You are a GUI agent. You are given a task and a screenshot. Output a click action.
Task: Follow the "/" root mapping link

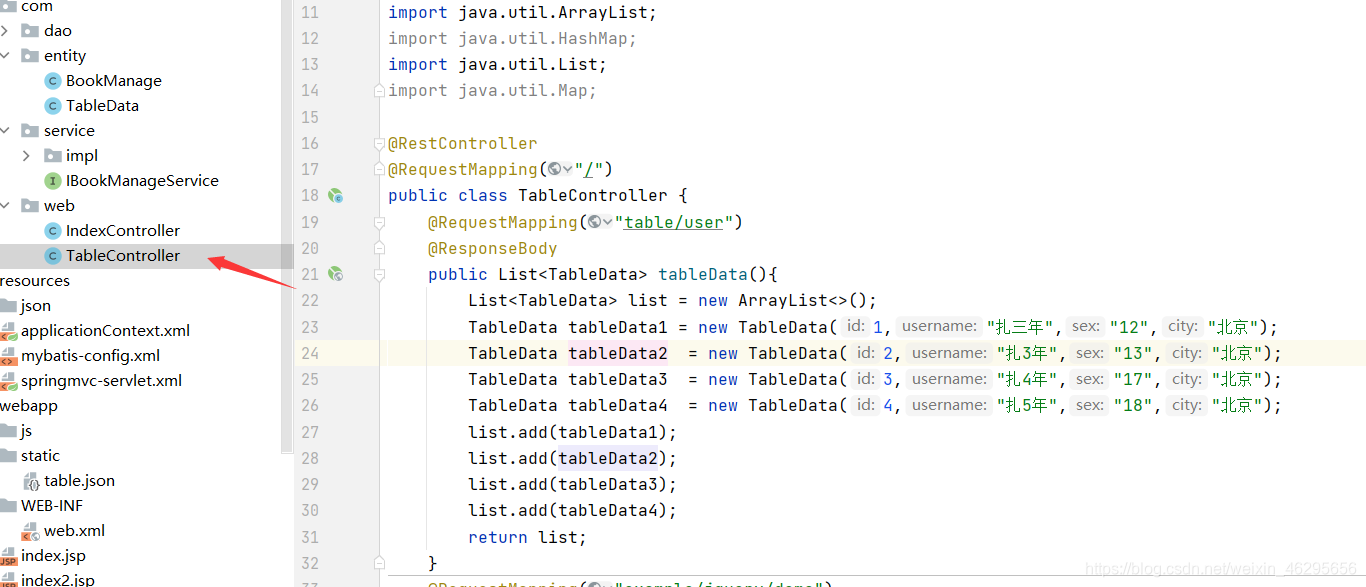(x=588, y=170)
